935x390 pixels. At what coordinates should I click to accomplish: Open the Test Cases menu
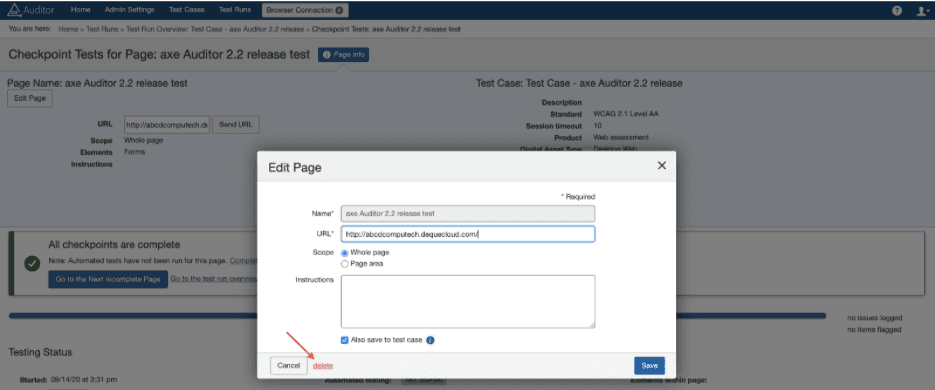pyautogui.click(x=187, y=10)
